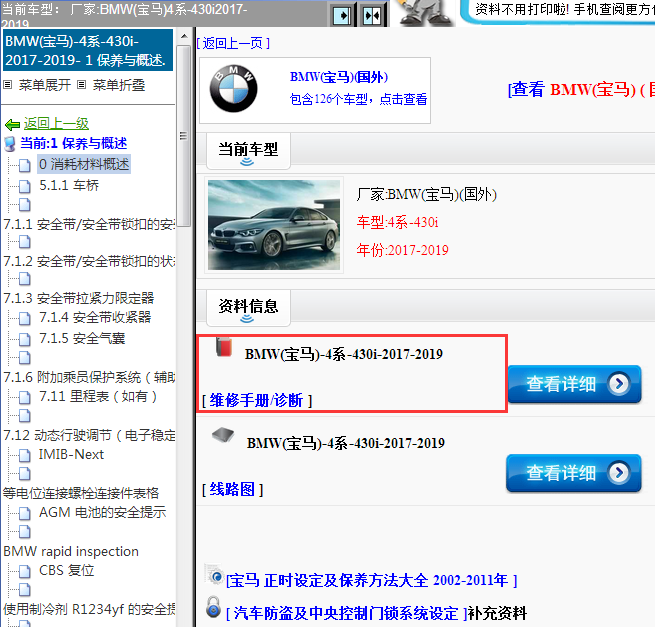Select tree item 7.1.4 安全带收紧器
The image size is (655, 627).
click(x=95, y=317)
